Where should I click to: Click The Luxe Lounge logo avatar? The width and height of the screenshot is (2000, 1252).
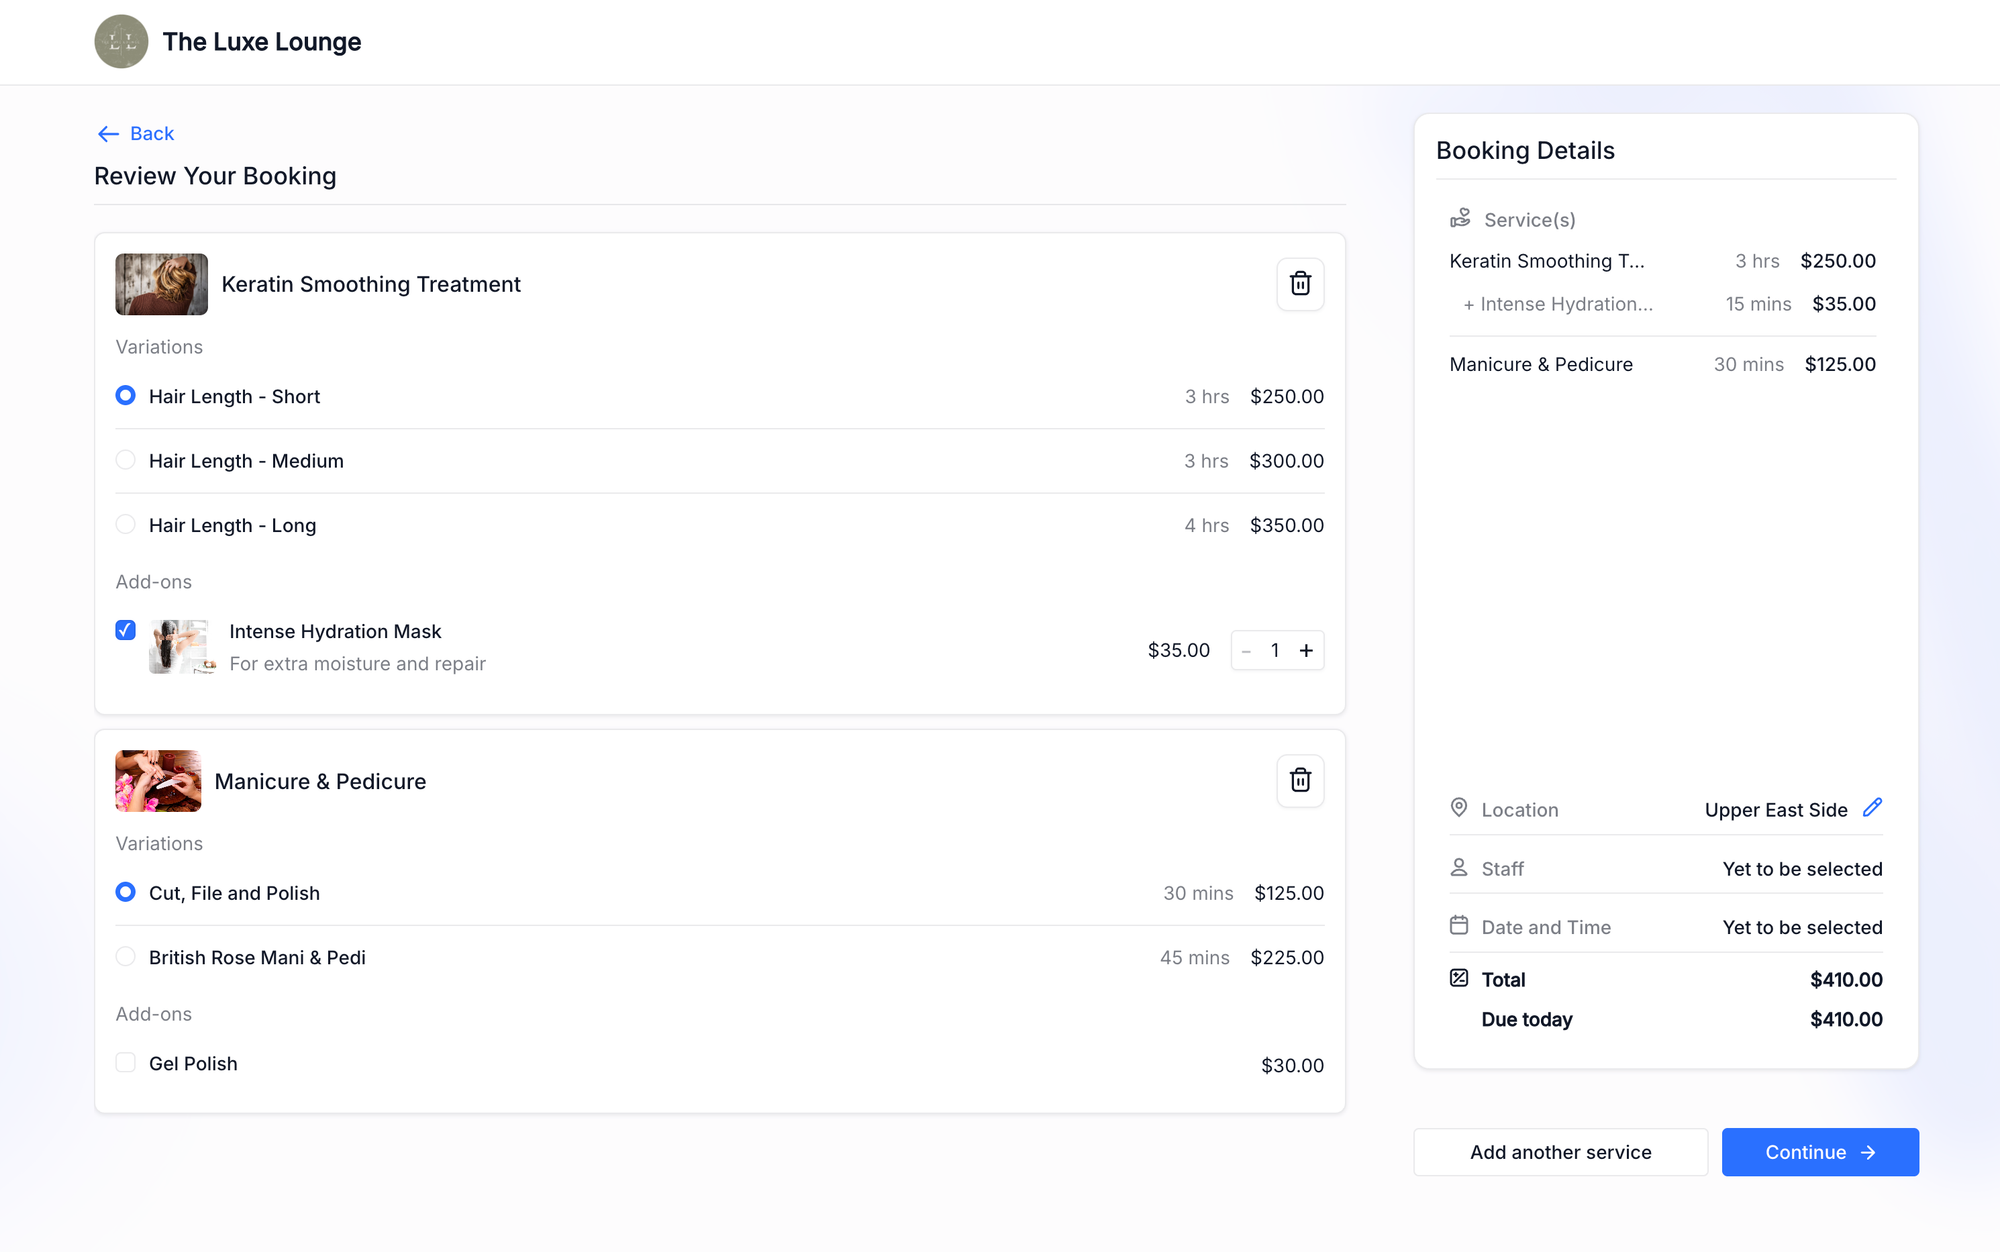(121, 42)
